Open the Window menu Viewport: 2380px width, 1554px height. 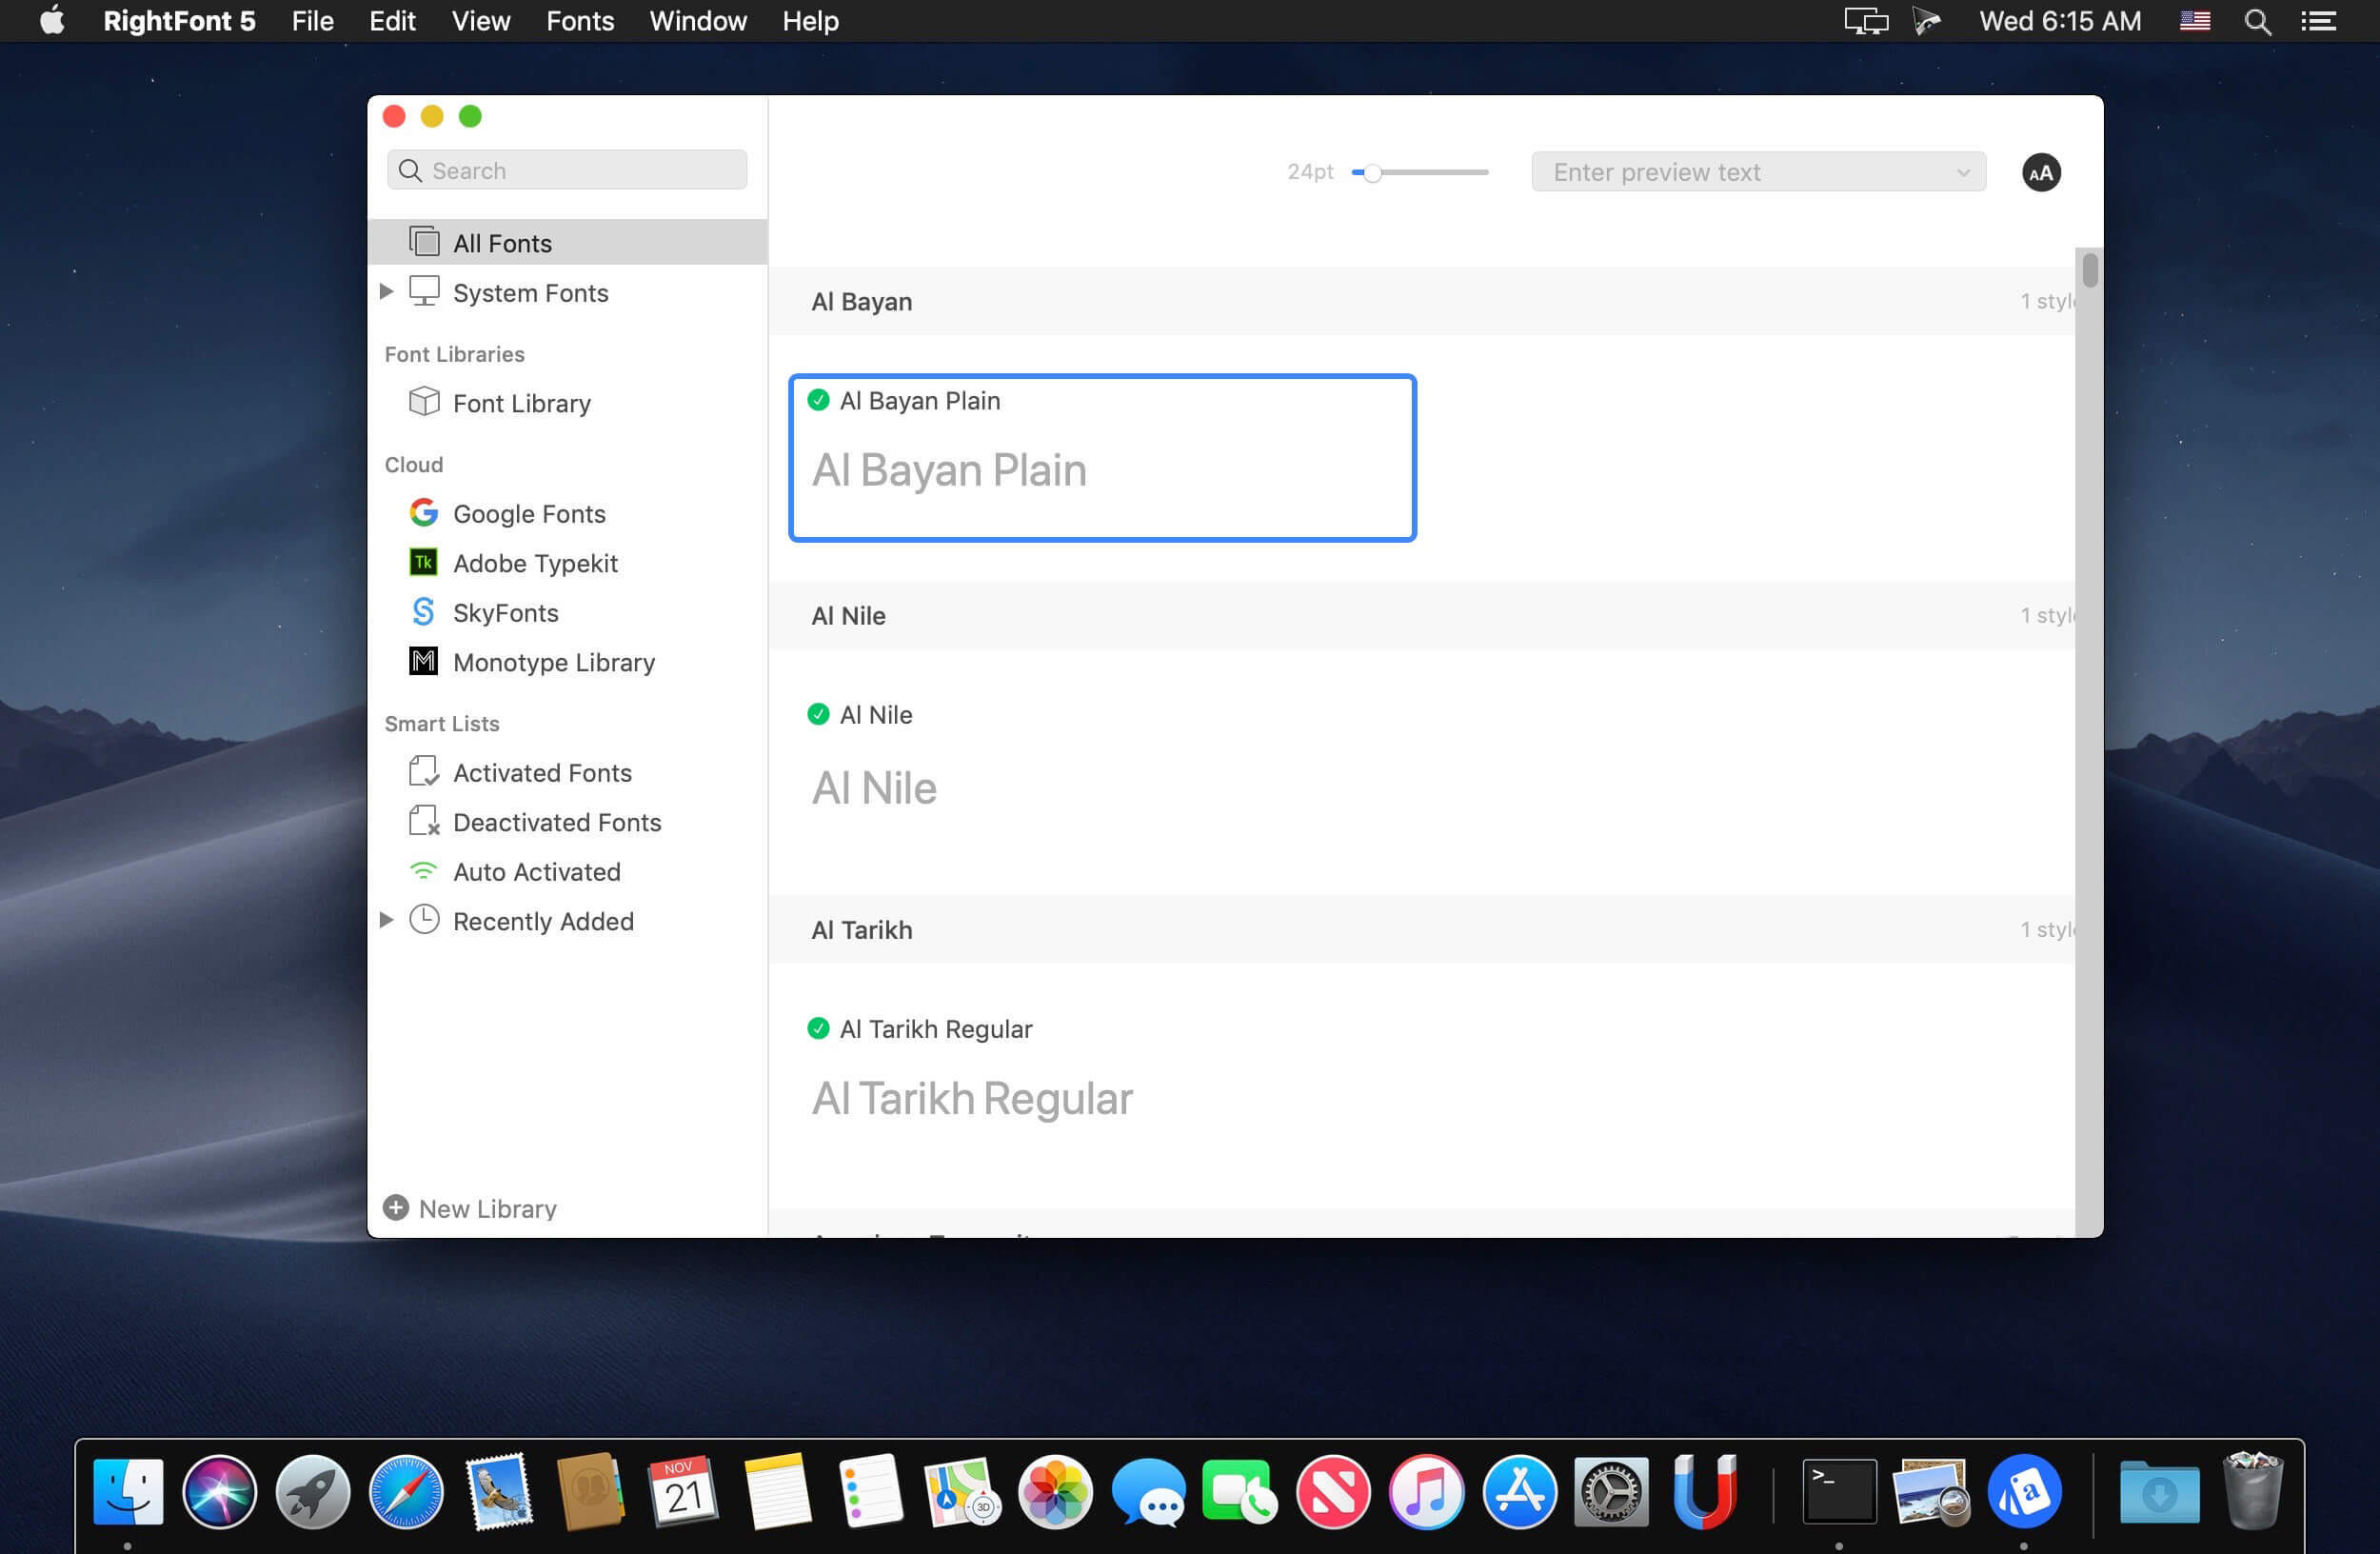[x=697, y=20]
